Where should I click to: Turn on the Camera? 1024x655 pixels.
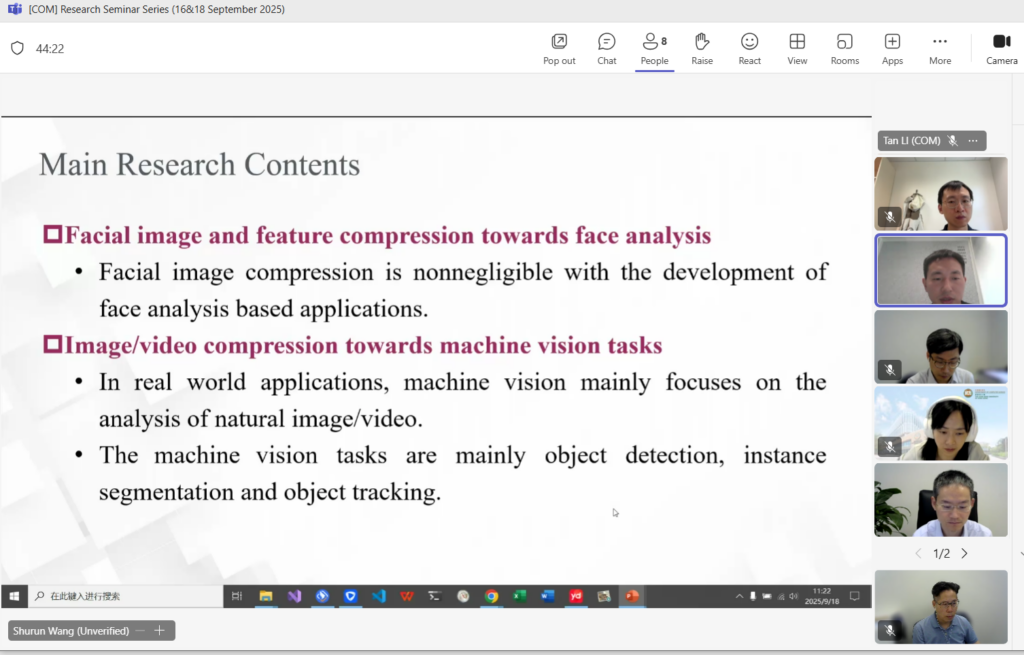[x=1001, y=48]
